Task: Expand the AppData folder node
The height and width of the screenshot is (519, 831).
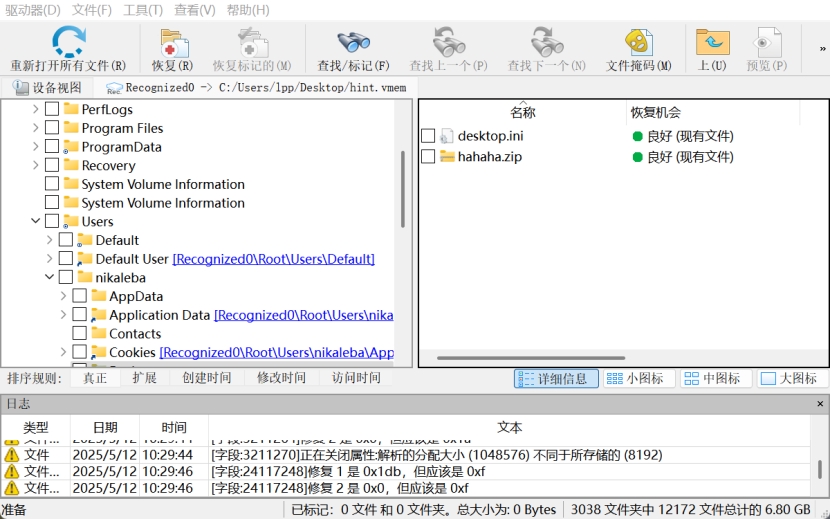Action: tap(64, 296)
